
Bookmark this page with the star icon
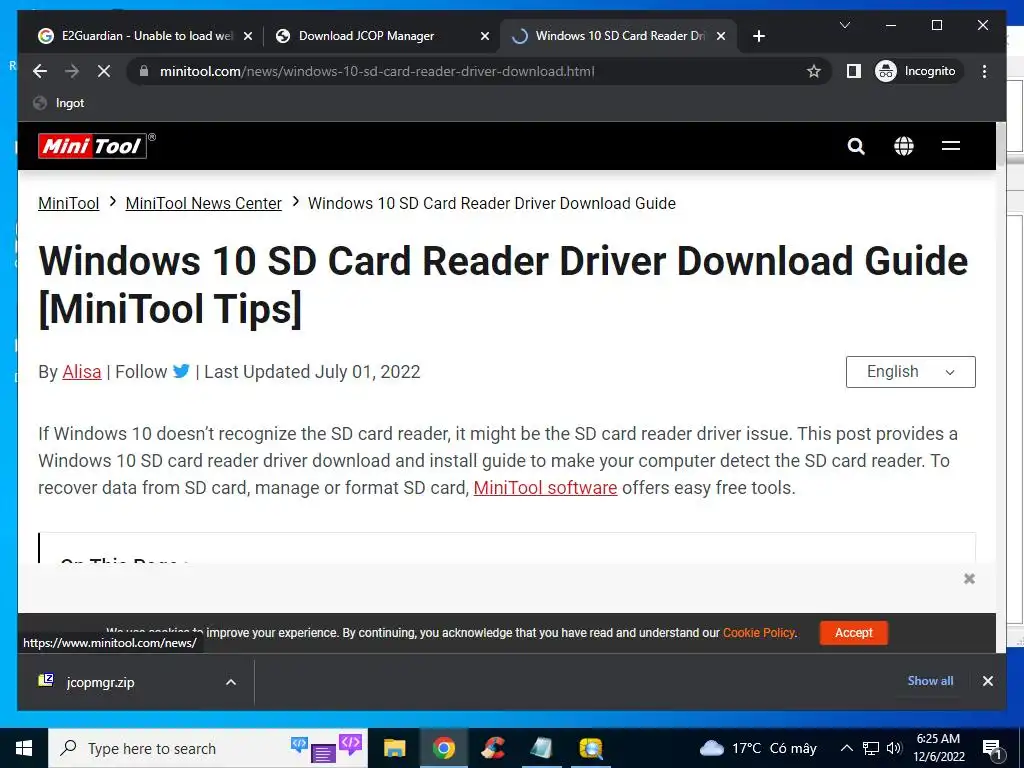814,71
